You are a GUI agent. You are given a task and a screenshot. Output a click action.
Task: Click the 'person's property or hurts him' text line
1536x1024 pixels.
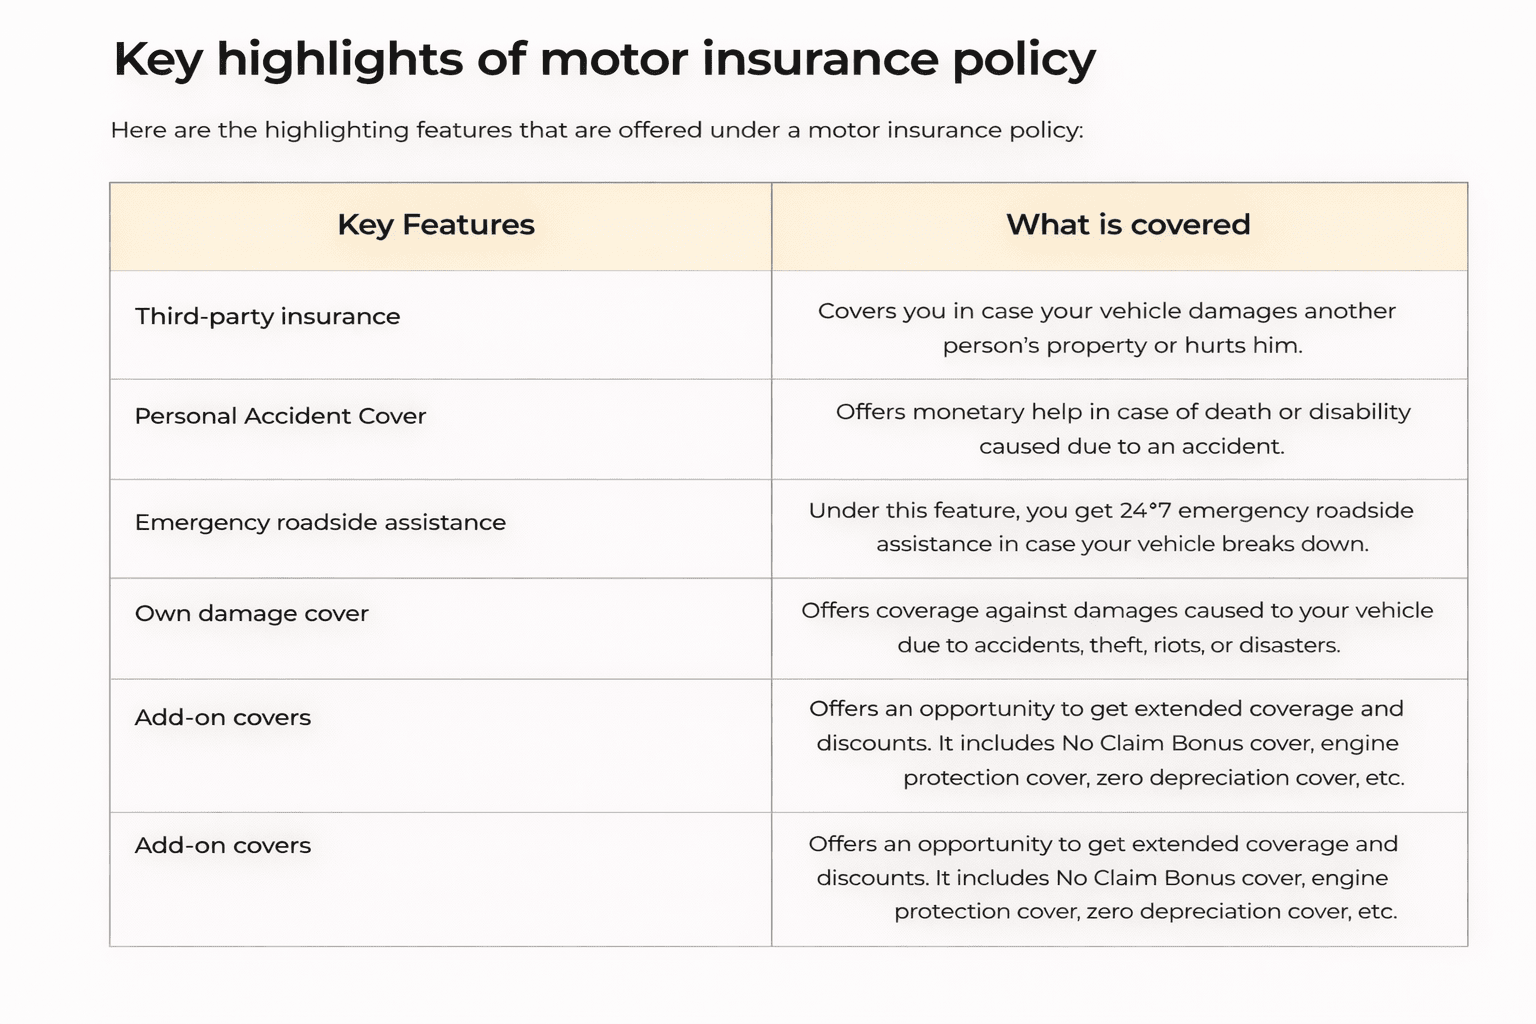coord(1122,346)
